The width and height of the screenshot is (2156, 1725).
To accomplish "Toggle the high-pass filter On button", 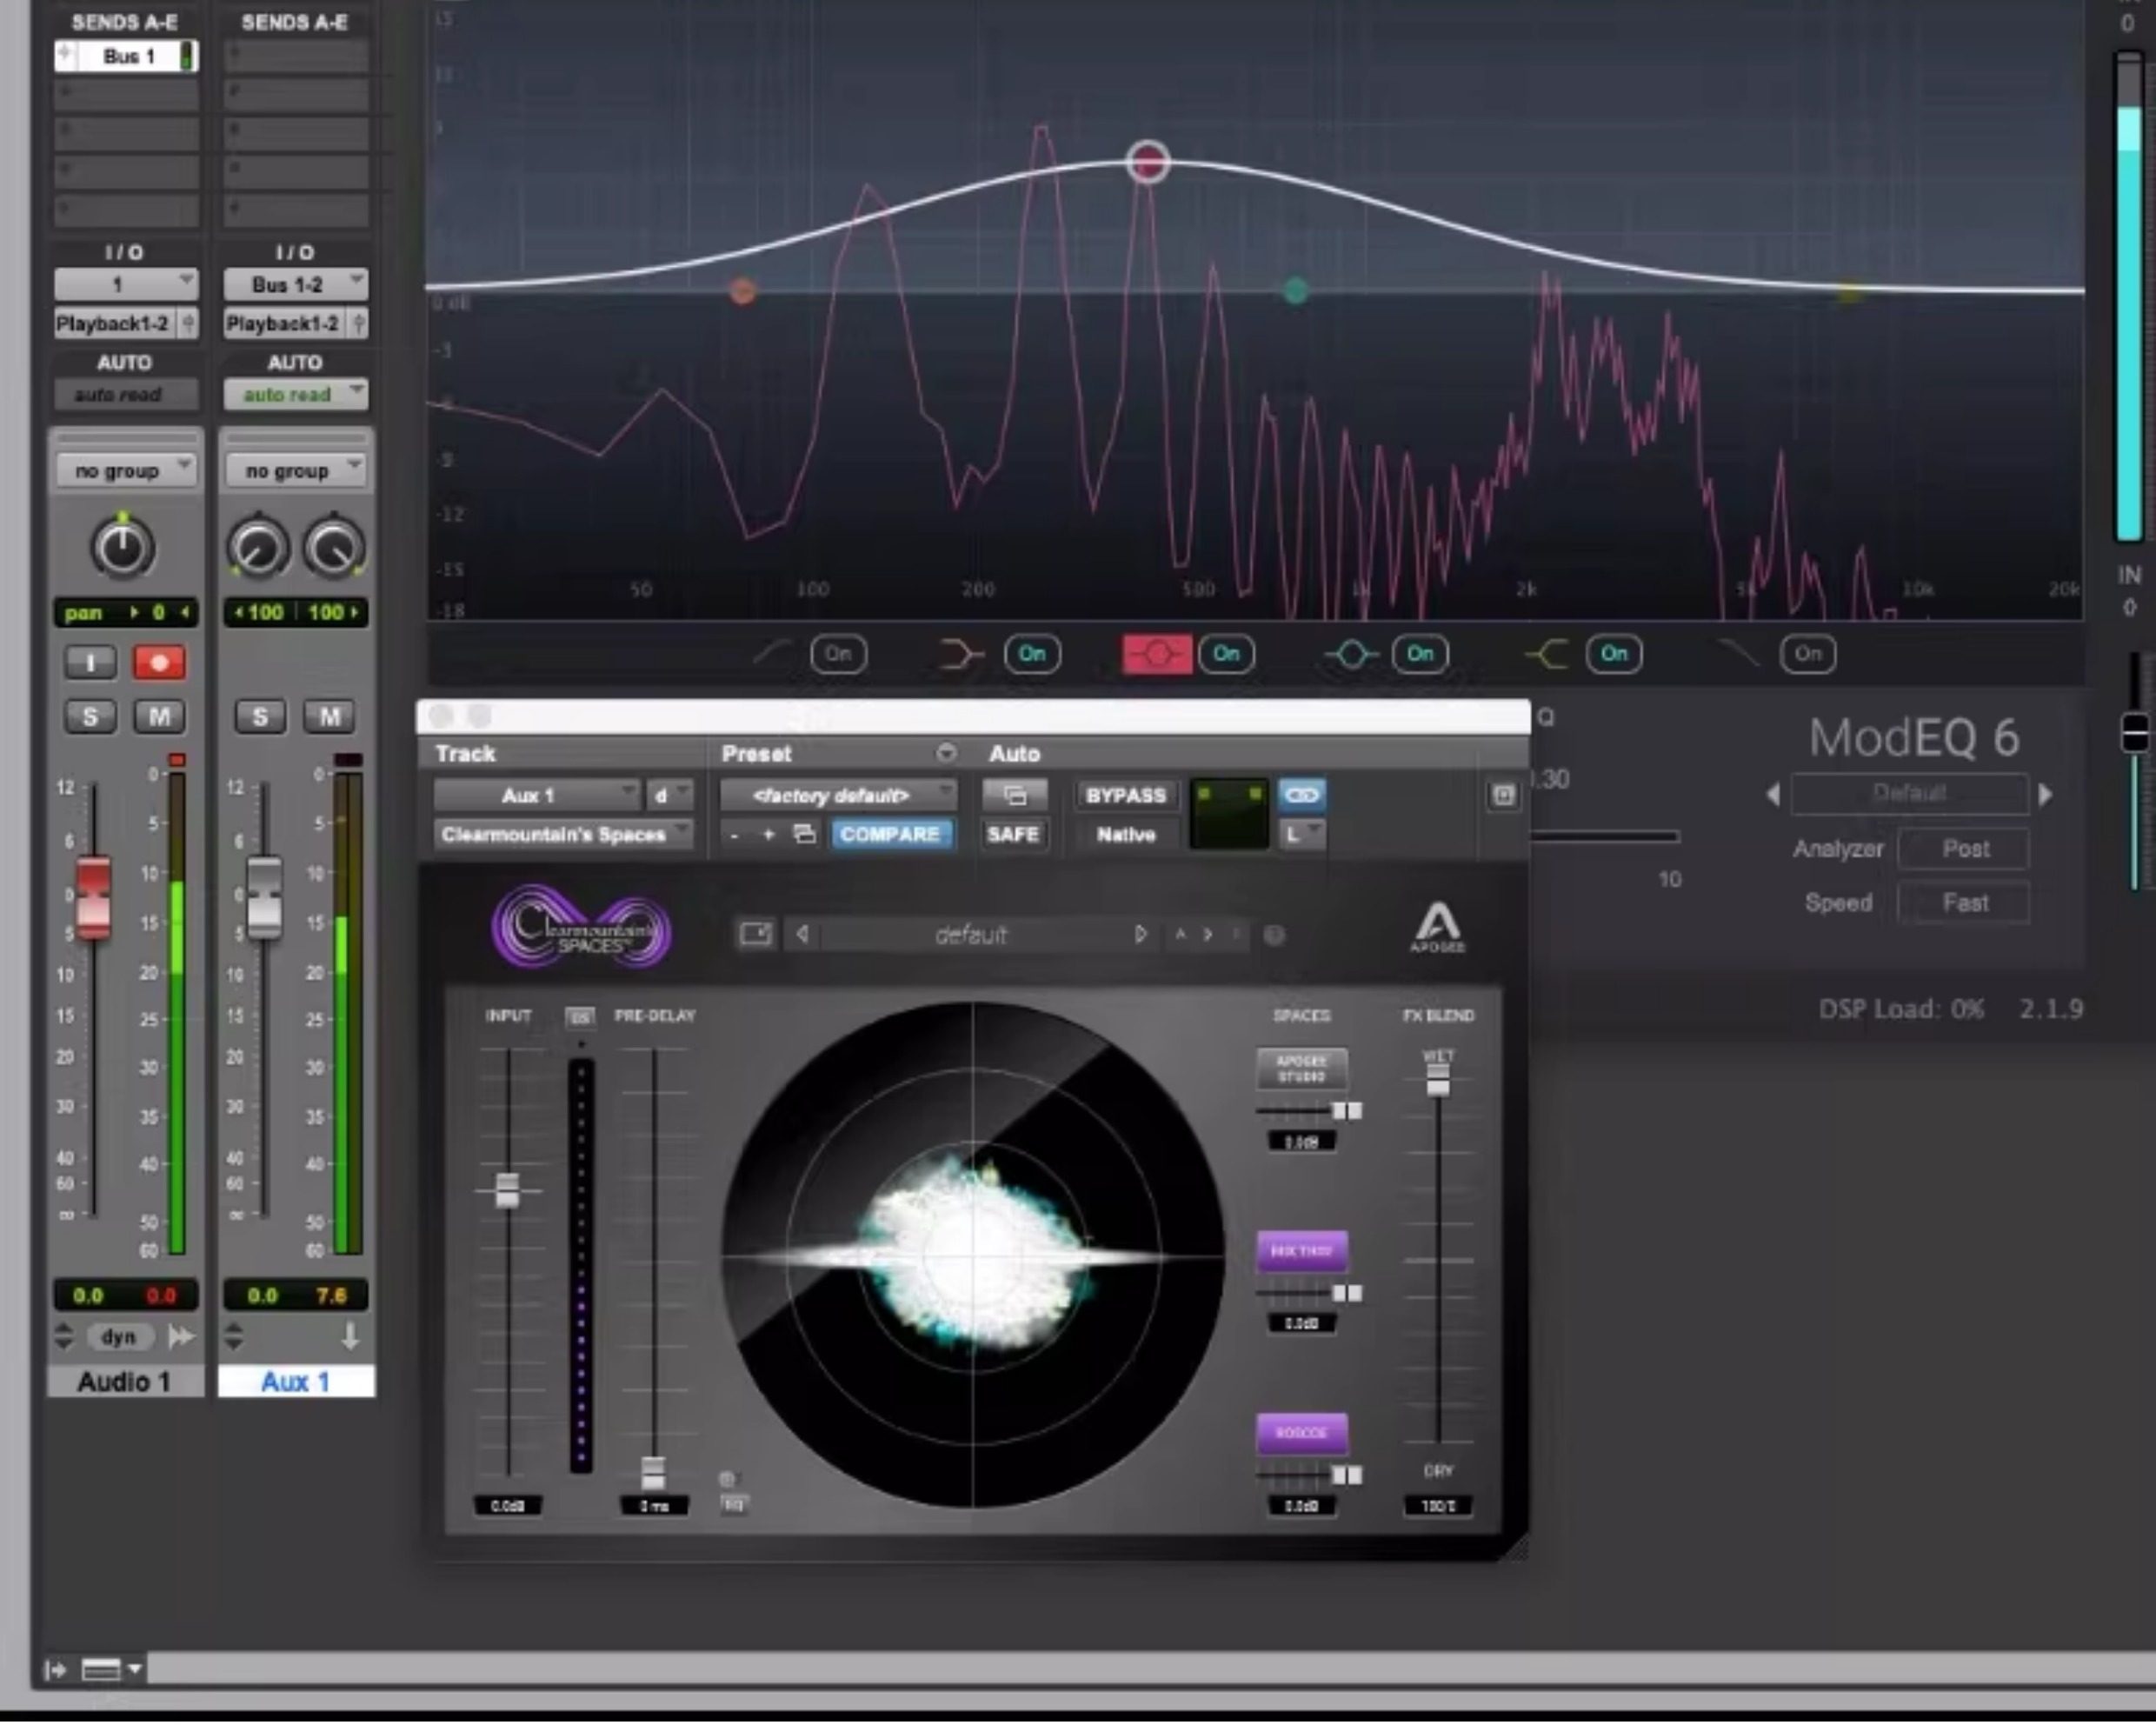I will click(x=838, y=654).
